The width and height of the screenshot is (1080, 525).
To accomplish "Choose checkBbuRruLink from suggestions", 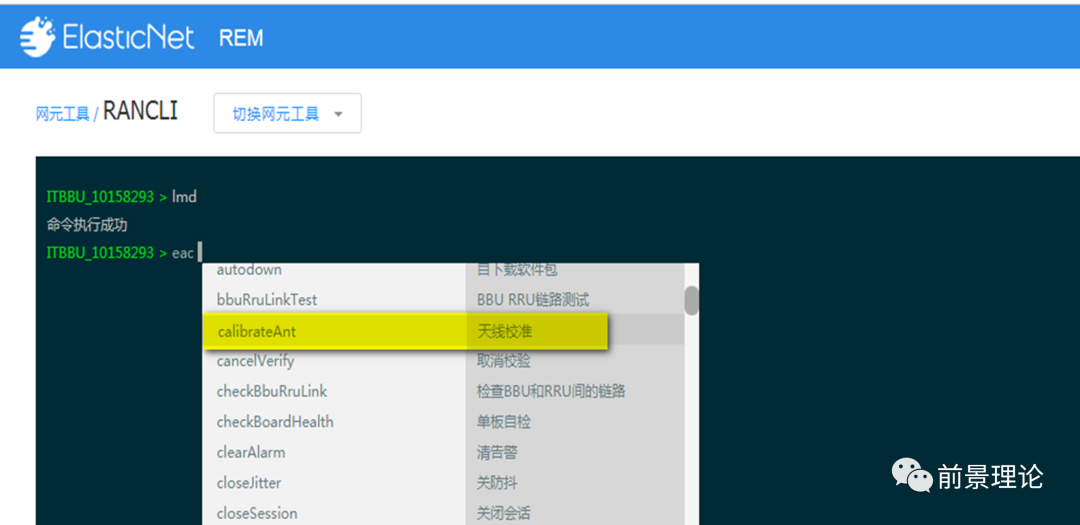I will pos(272,391).
